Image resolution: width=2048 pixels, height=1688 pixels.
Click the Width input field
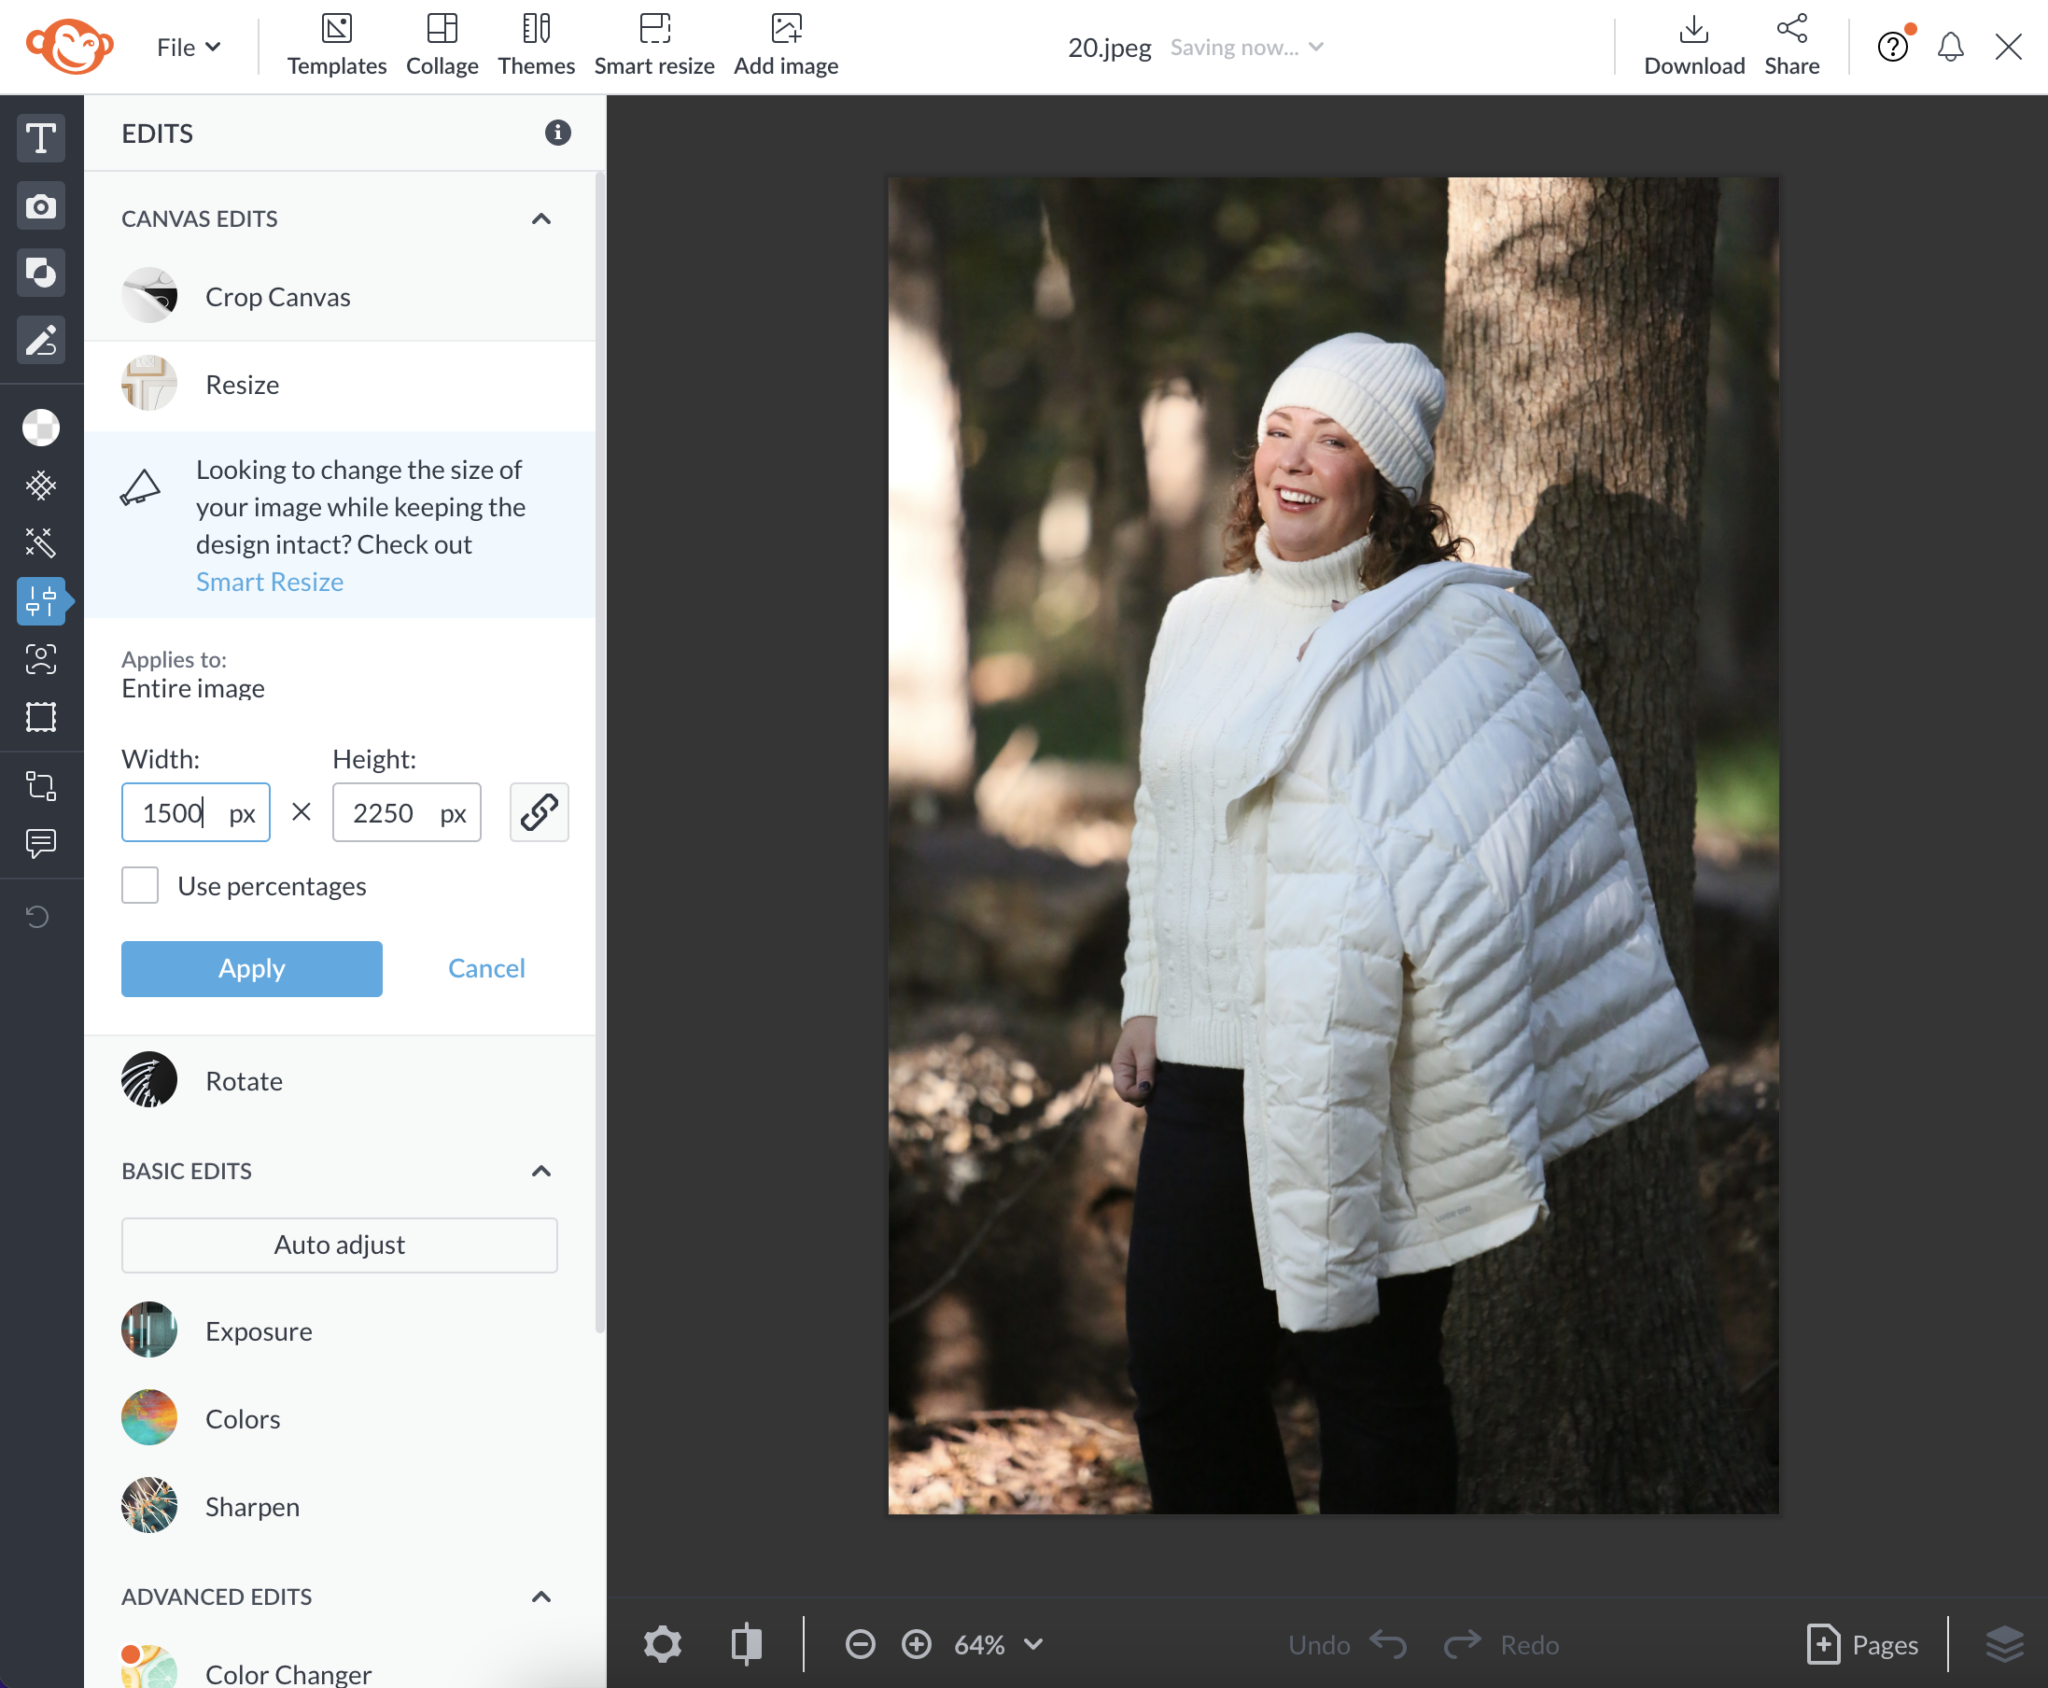pos(195,812)
